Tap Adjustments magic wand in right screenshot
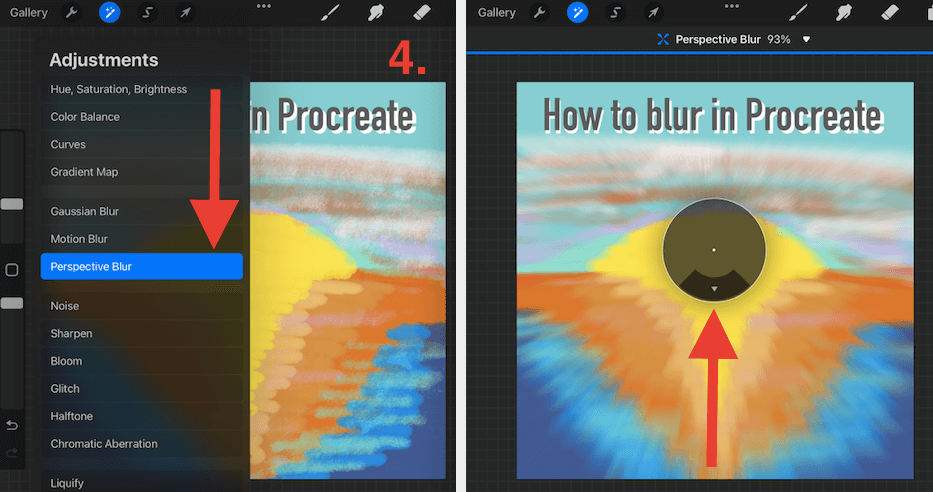 (x=577, y=12)
